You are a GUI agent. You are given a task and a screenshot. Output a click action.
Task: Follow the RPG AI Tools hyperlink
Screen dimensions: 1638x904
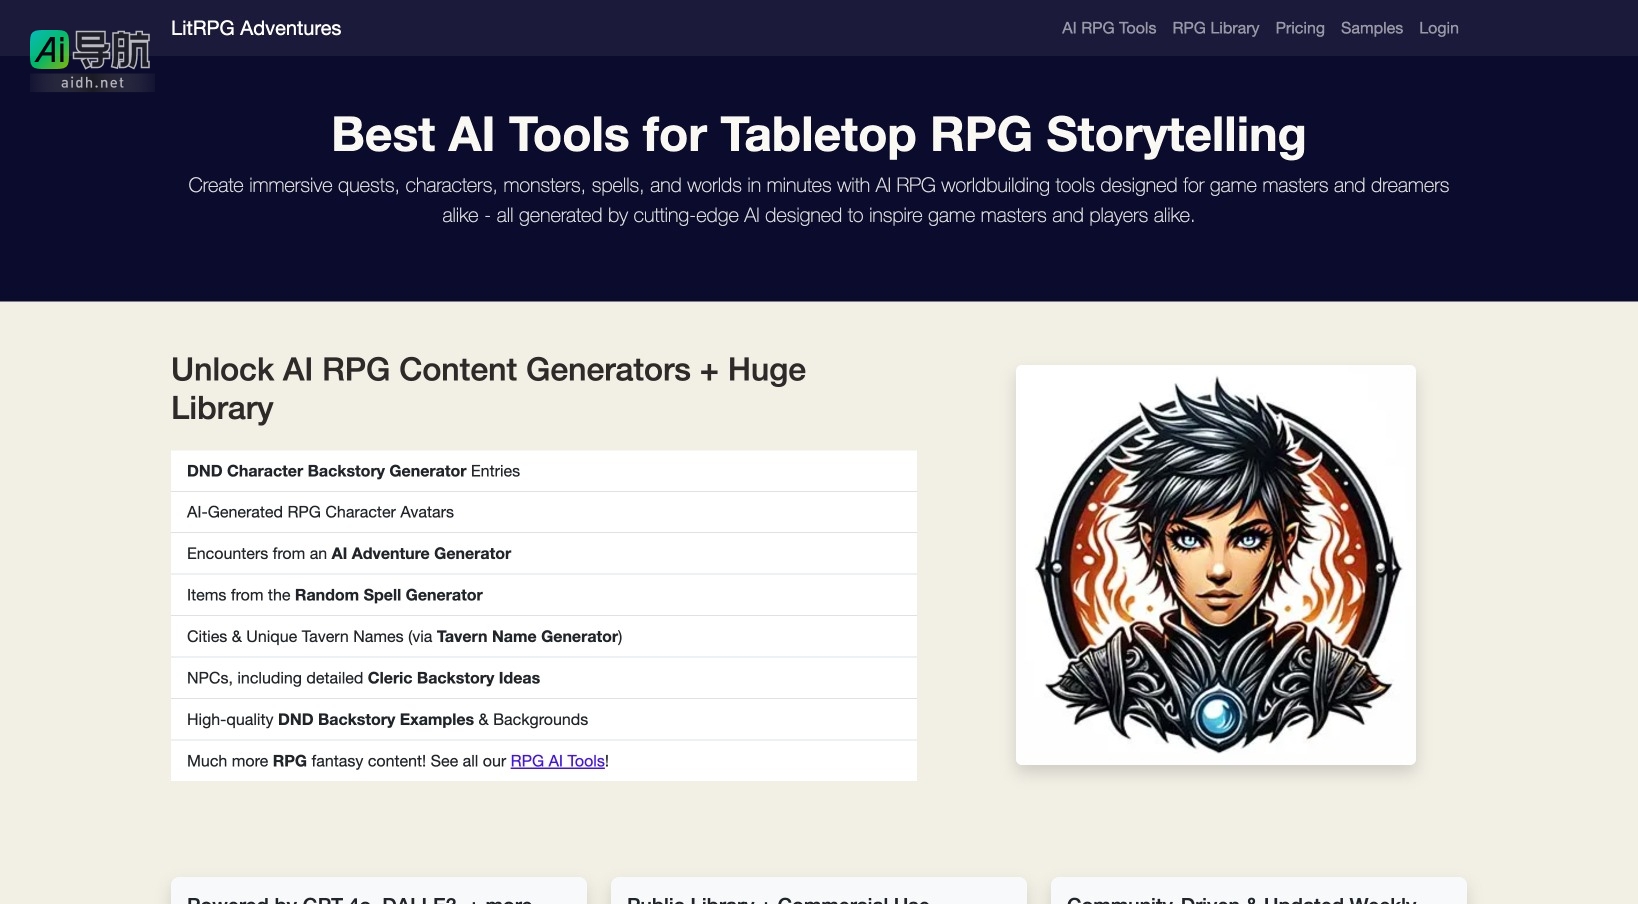(x=557, y=761)
